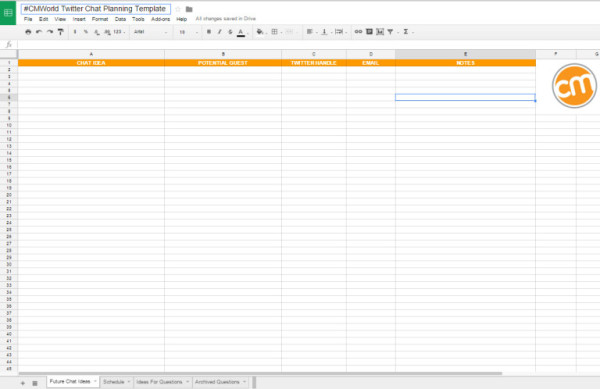Image resolution: width=600 pixels, height=389 pixels.
Task: Open text wrapping options
Action: coord(340,32)
